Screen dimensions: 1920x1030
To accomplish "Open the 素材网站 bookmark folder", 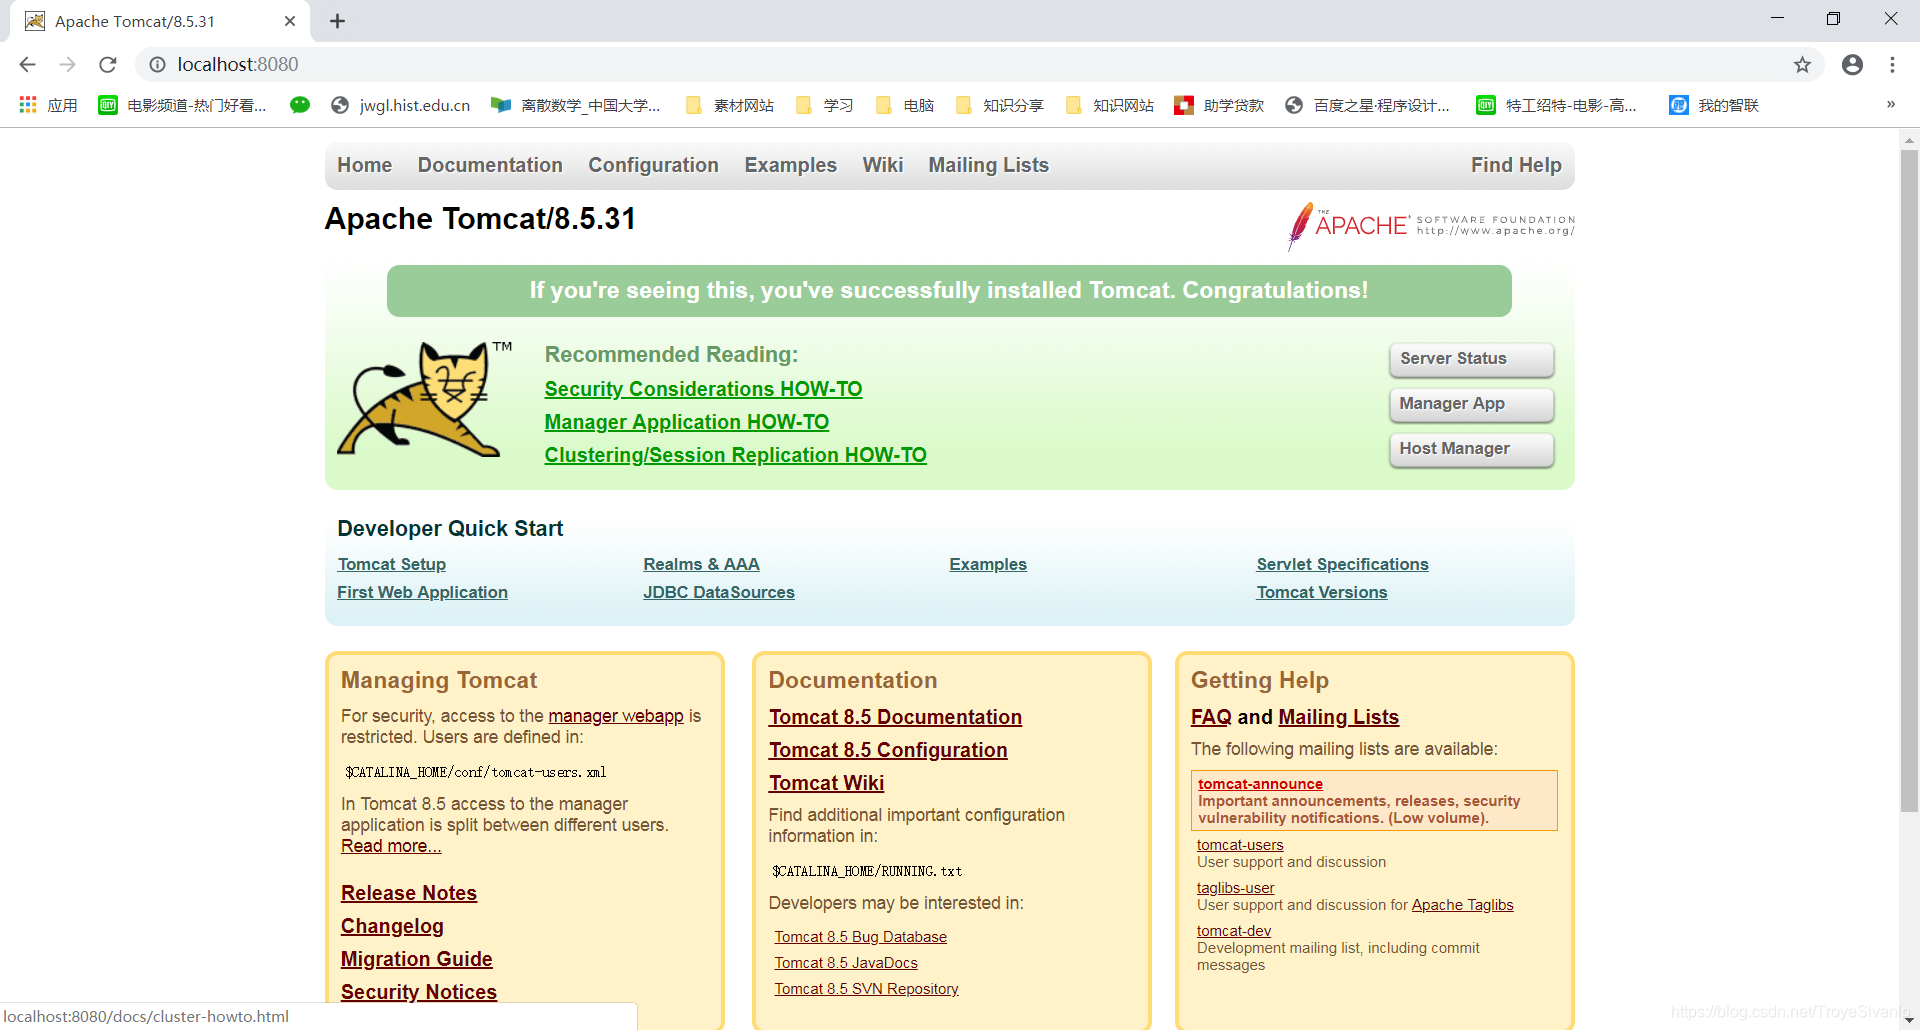I will click(x=730, y=105).
